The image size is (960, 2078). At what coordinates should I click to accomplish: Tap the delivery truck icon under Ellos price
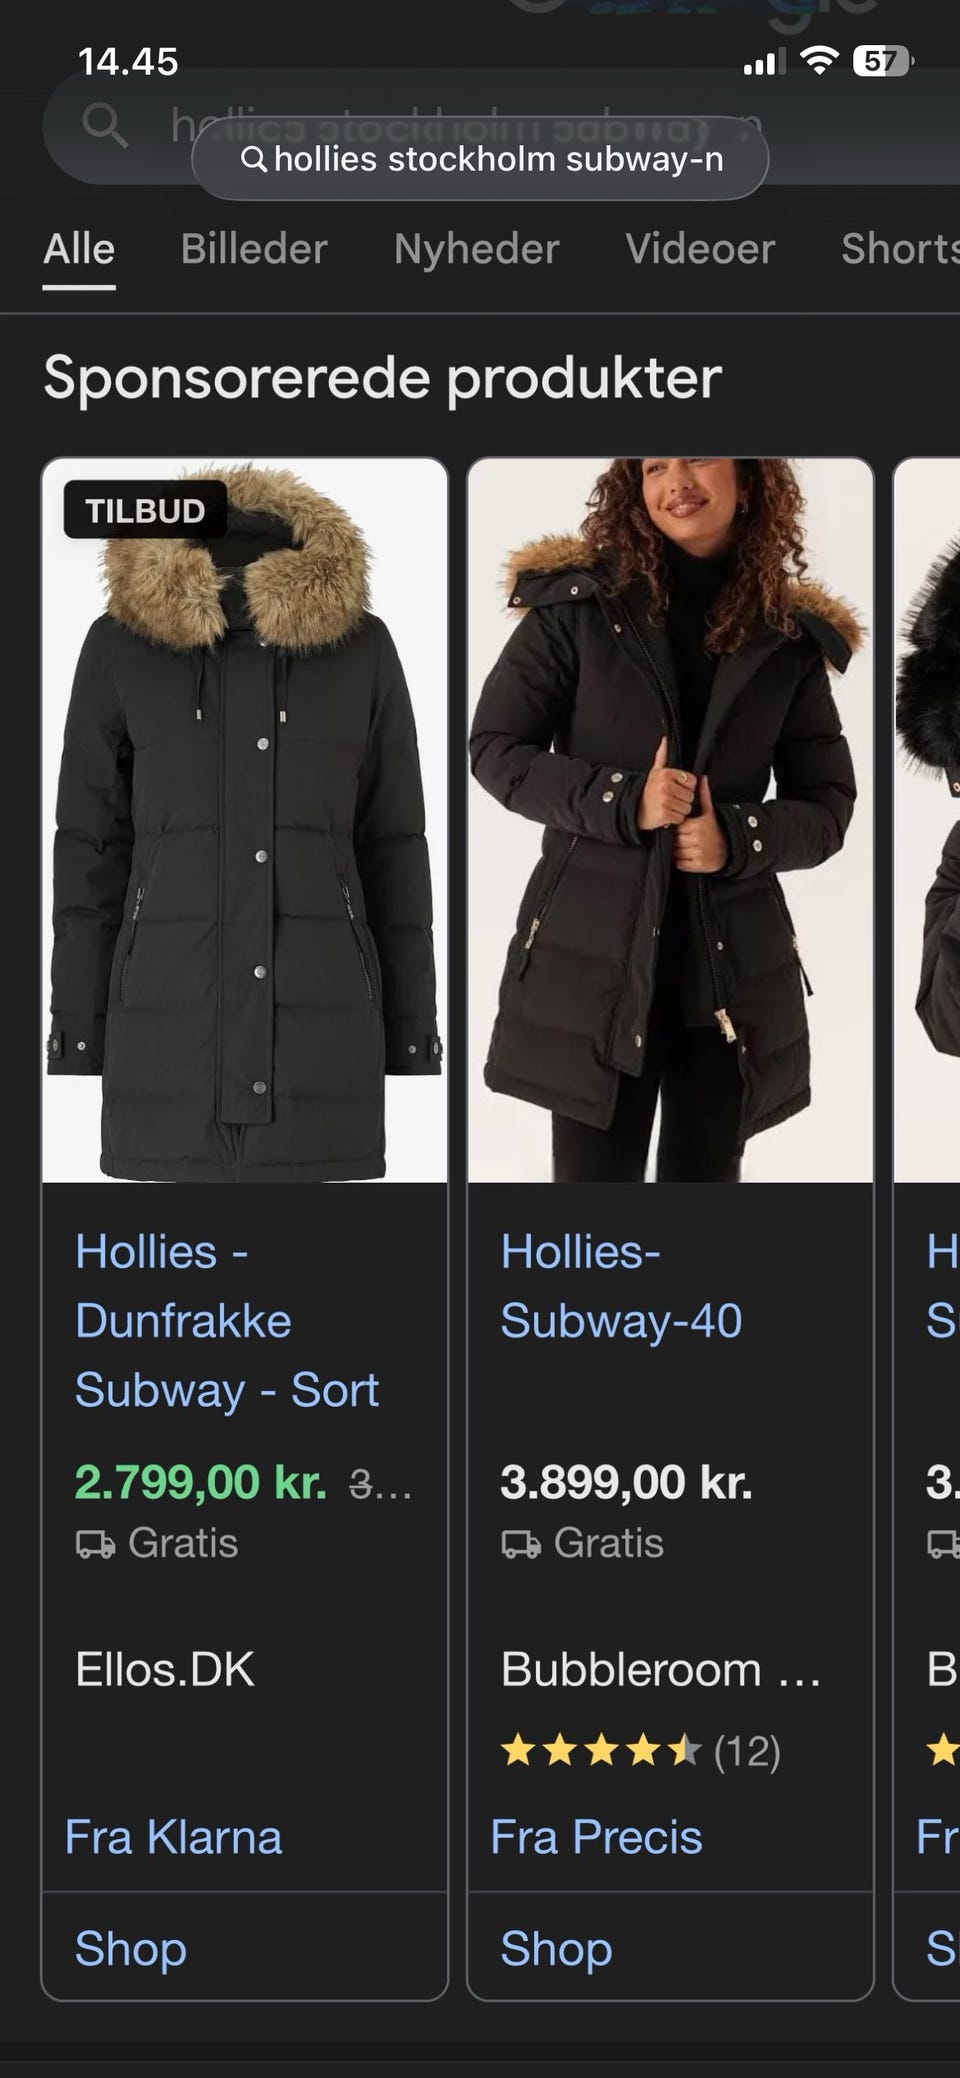point(96,1545)
